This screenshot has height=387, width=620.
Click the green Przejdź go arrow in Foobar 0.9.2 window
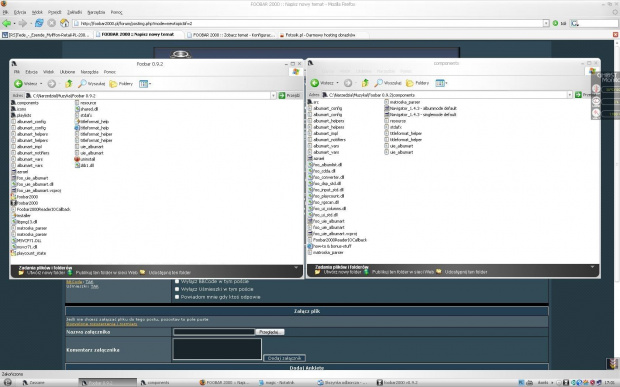pyautogui.click(x=282, y=95)
